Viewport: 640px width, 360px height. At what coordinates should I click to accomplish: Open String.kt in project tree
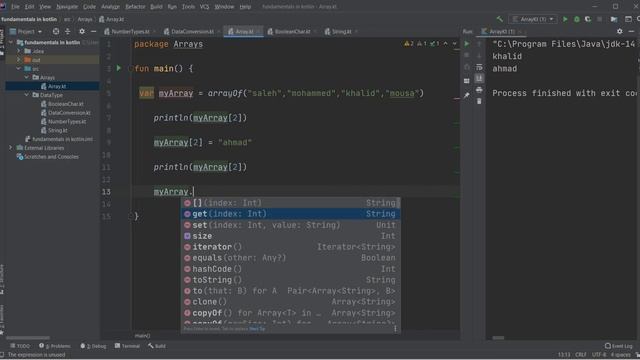pos(54,130)
